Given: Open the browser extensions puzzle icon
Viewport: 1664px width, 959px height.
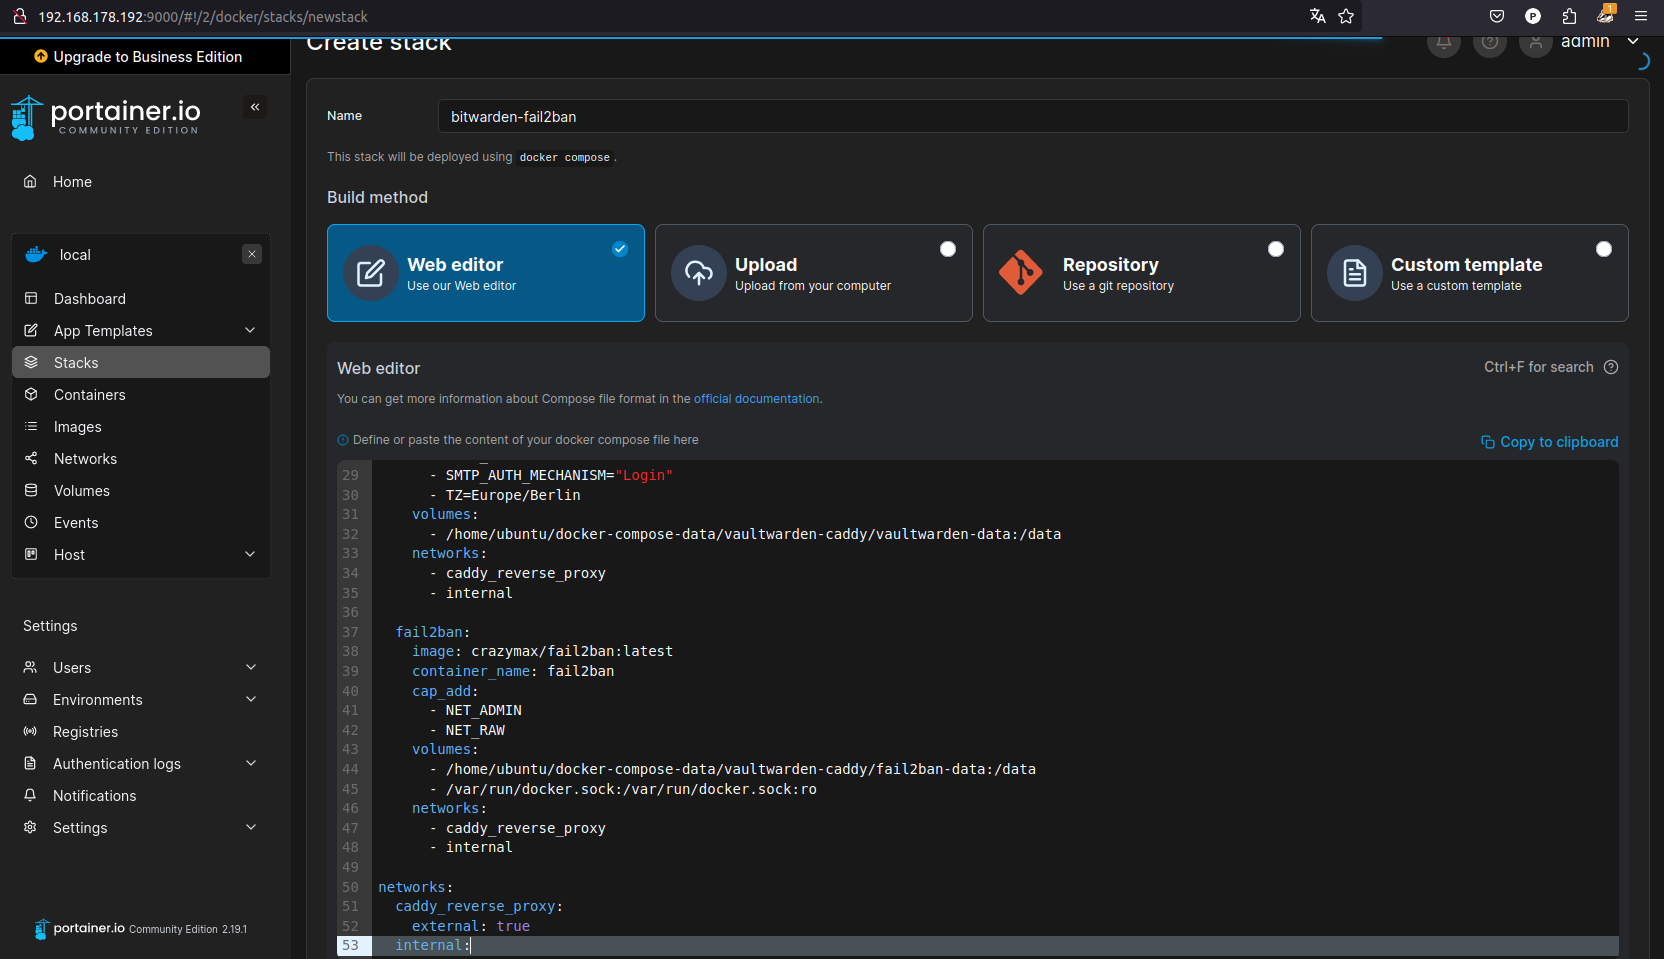Looking at the screenshot, I should (1569, 16).
